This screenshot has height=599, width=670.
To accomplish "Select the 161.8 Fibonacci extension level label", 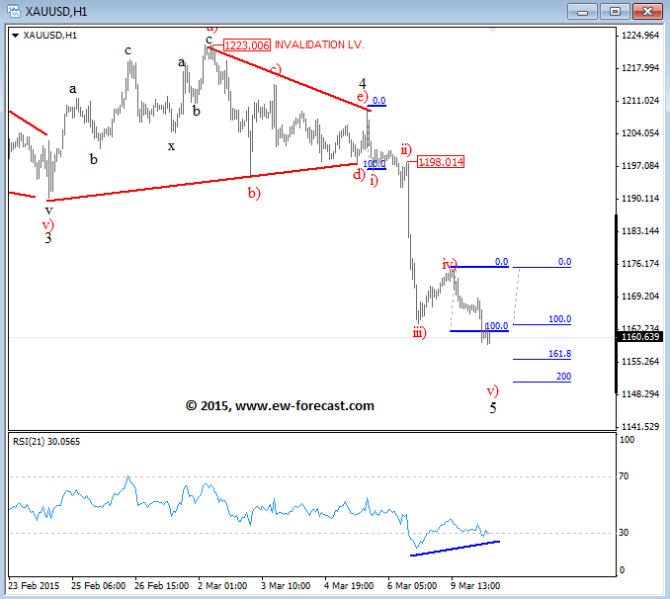I will (x=559, y=354).
